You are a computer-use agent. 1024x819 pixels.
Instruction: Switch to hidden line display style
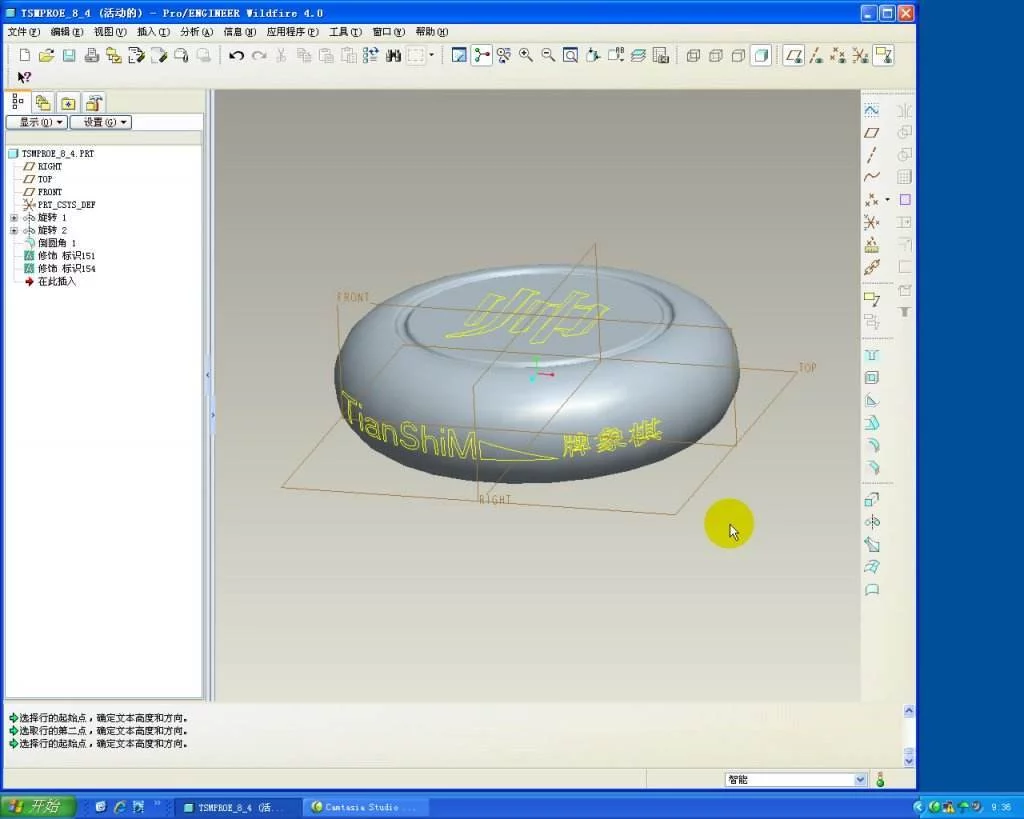(716, 56)
